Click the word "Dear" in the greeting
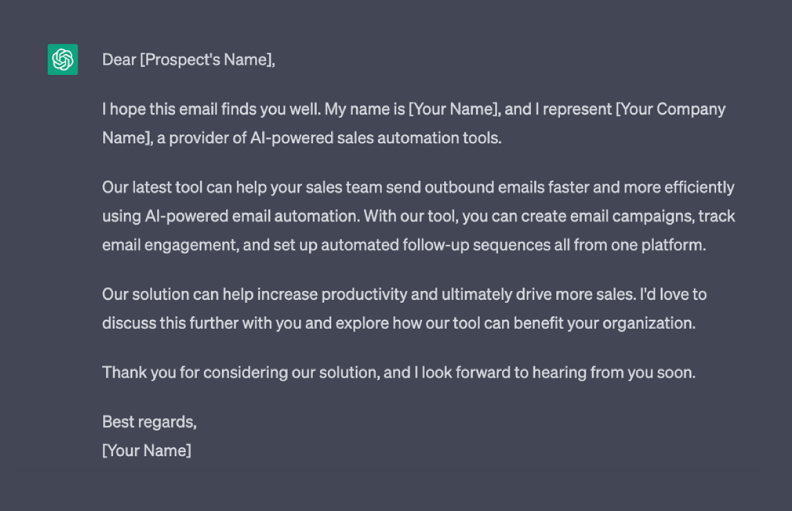792x511 pixels. 119,60
